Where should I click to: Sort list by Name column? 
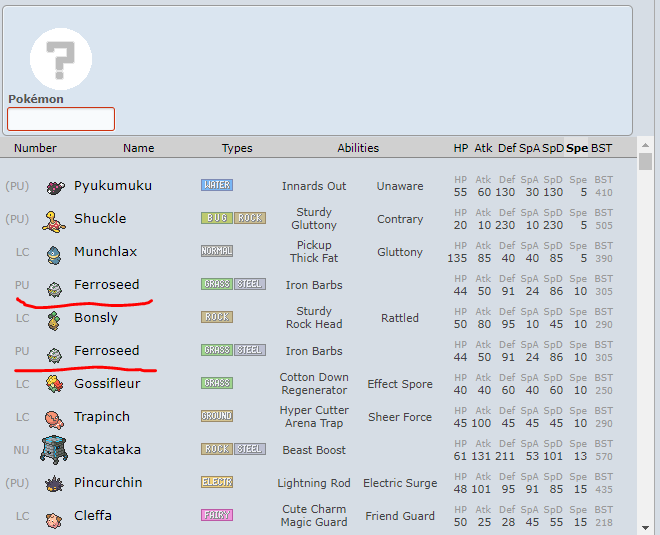[x=138, y=148]
